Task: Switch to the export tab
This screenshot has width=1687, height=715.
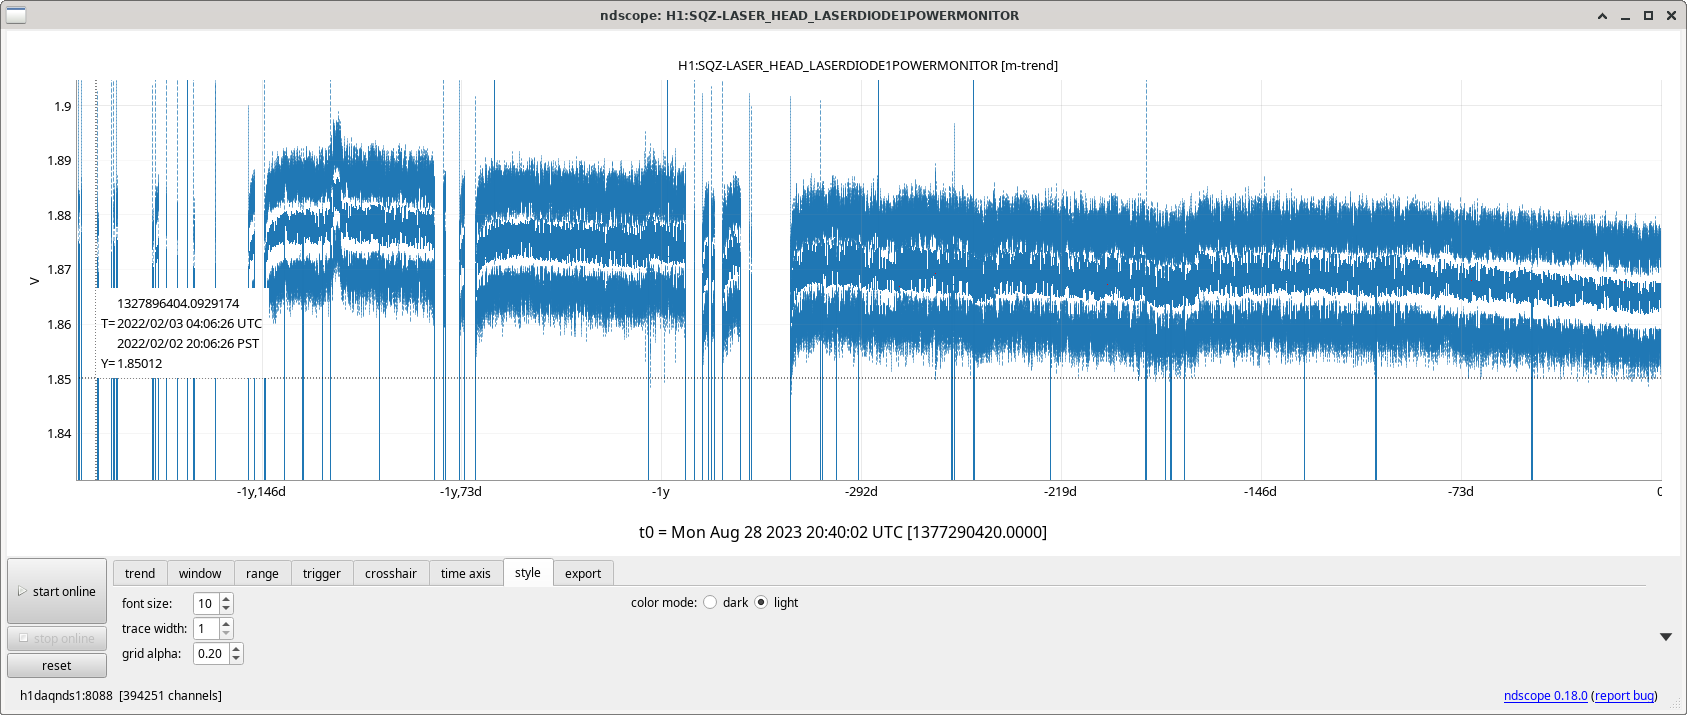Action: click(583, 573)
